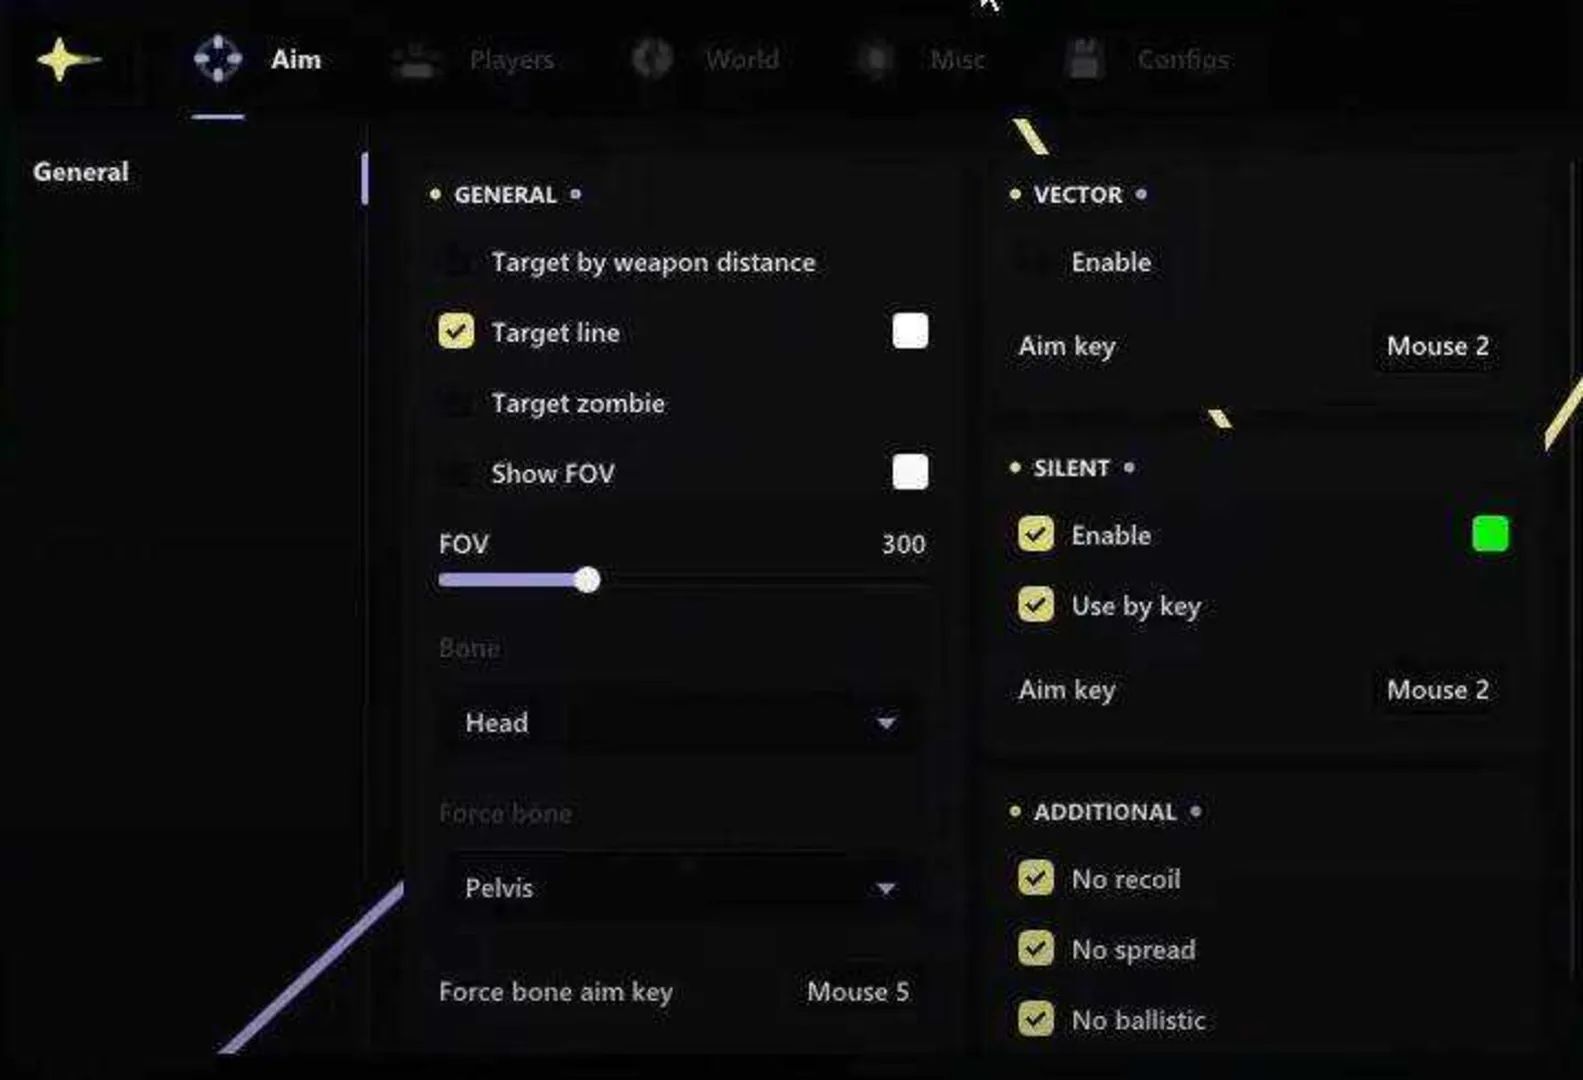Click the FOV slider handle
Image resolution: width=1583 pixels, height=1080 pixels.
587,580
